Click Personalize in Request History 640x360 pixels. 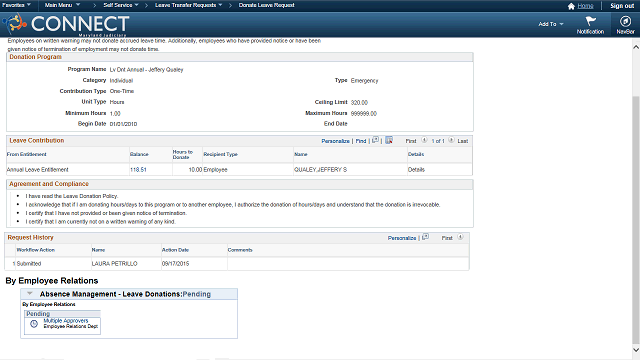point(402,238)
